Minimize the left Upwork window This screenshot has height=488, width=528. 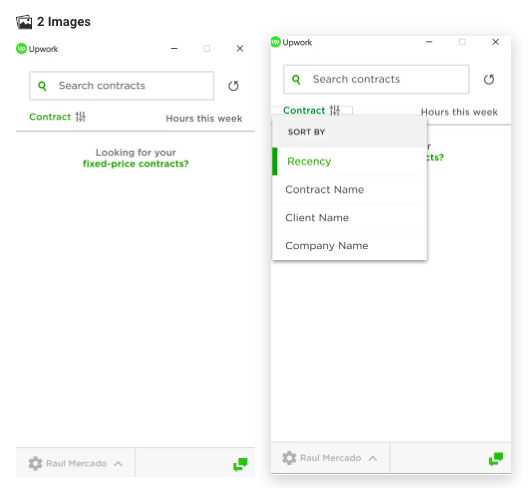pyautogui.click(x=174, y=48)
